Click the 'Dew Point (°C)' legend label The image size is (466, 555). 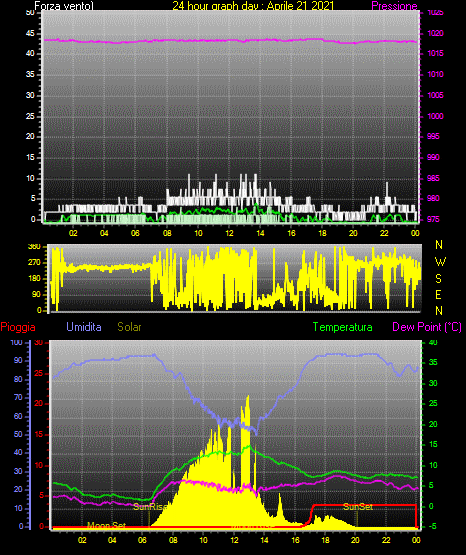(x=427, y=327)
